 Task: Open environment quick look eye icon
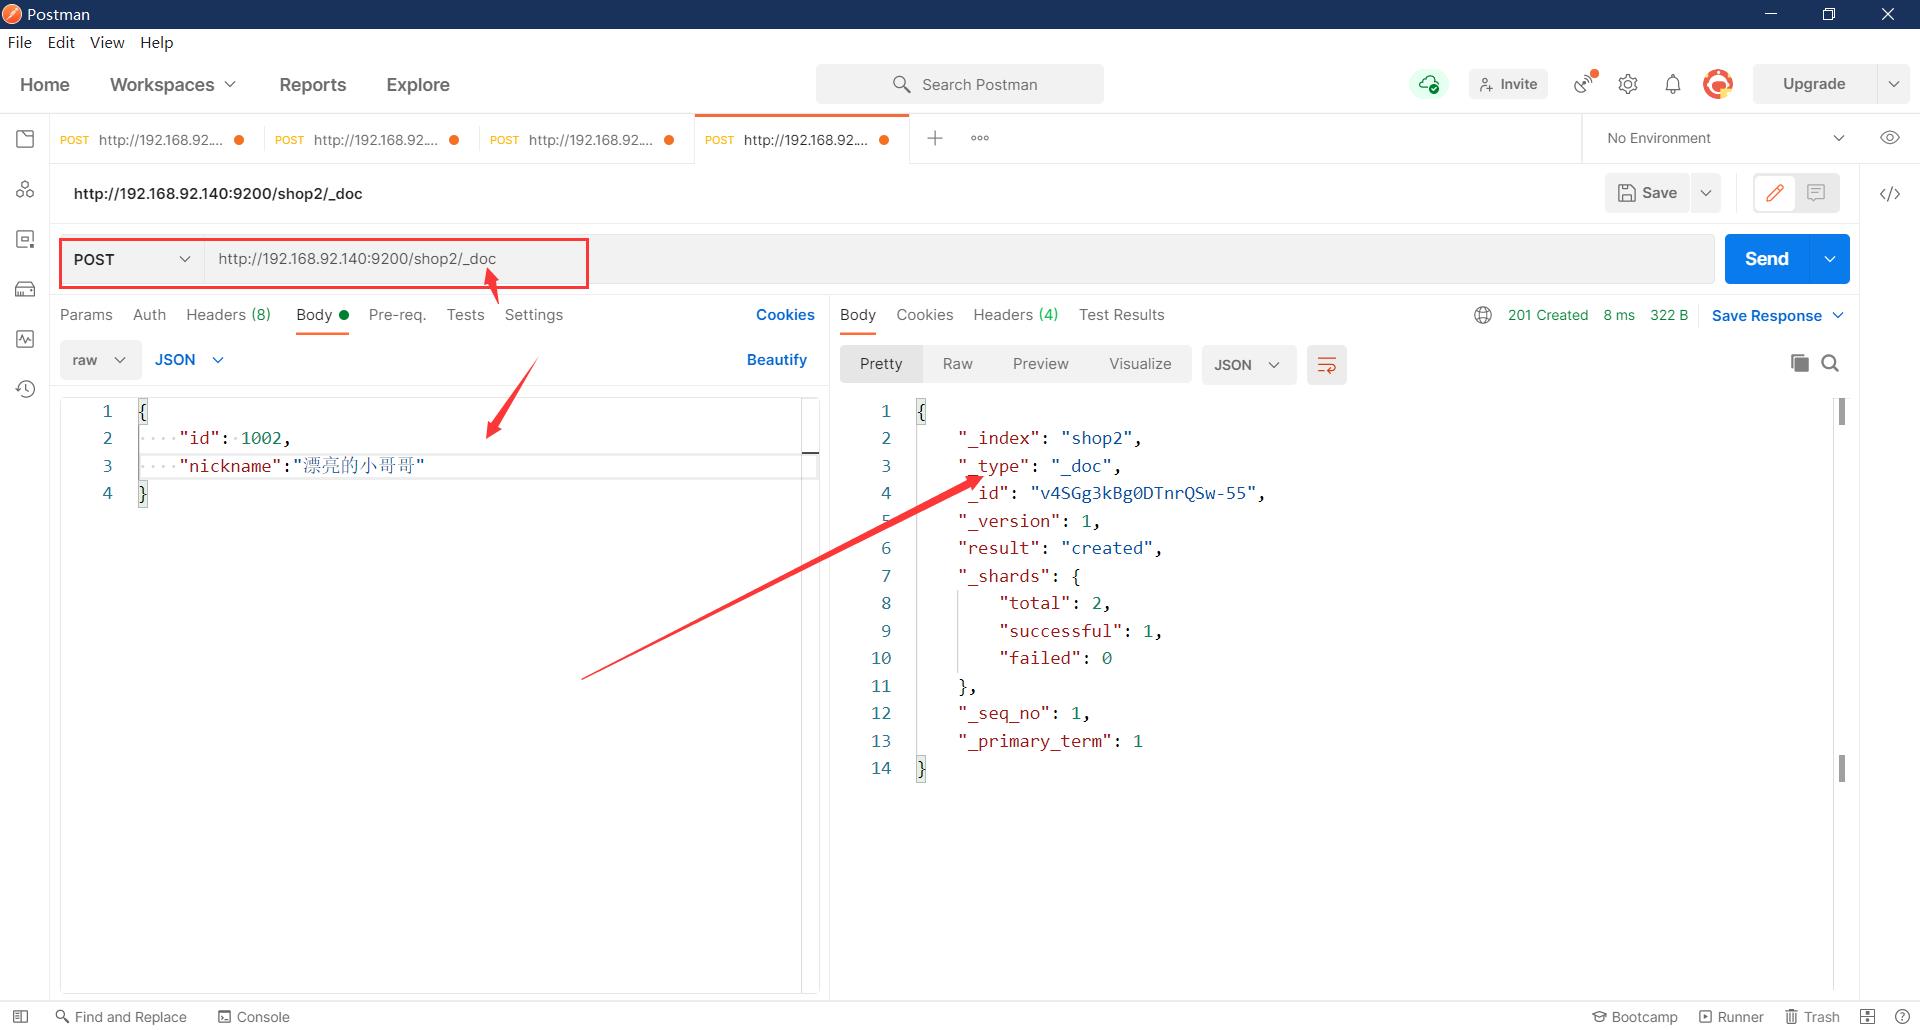pos(1889,138)
